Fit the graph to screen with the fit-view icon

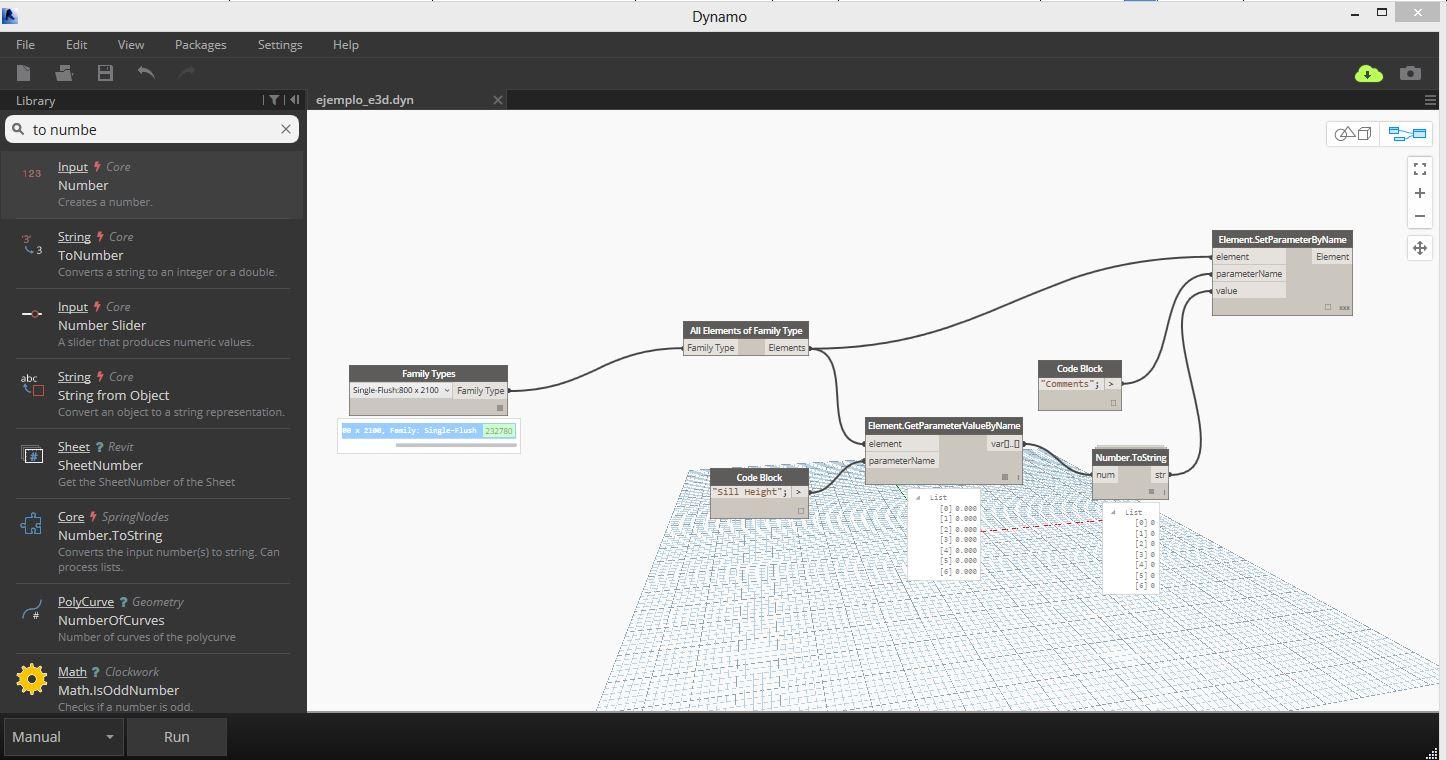coord(1420,168)
